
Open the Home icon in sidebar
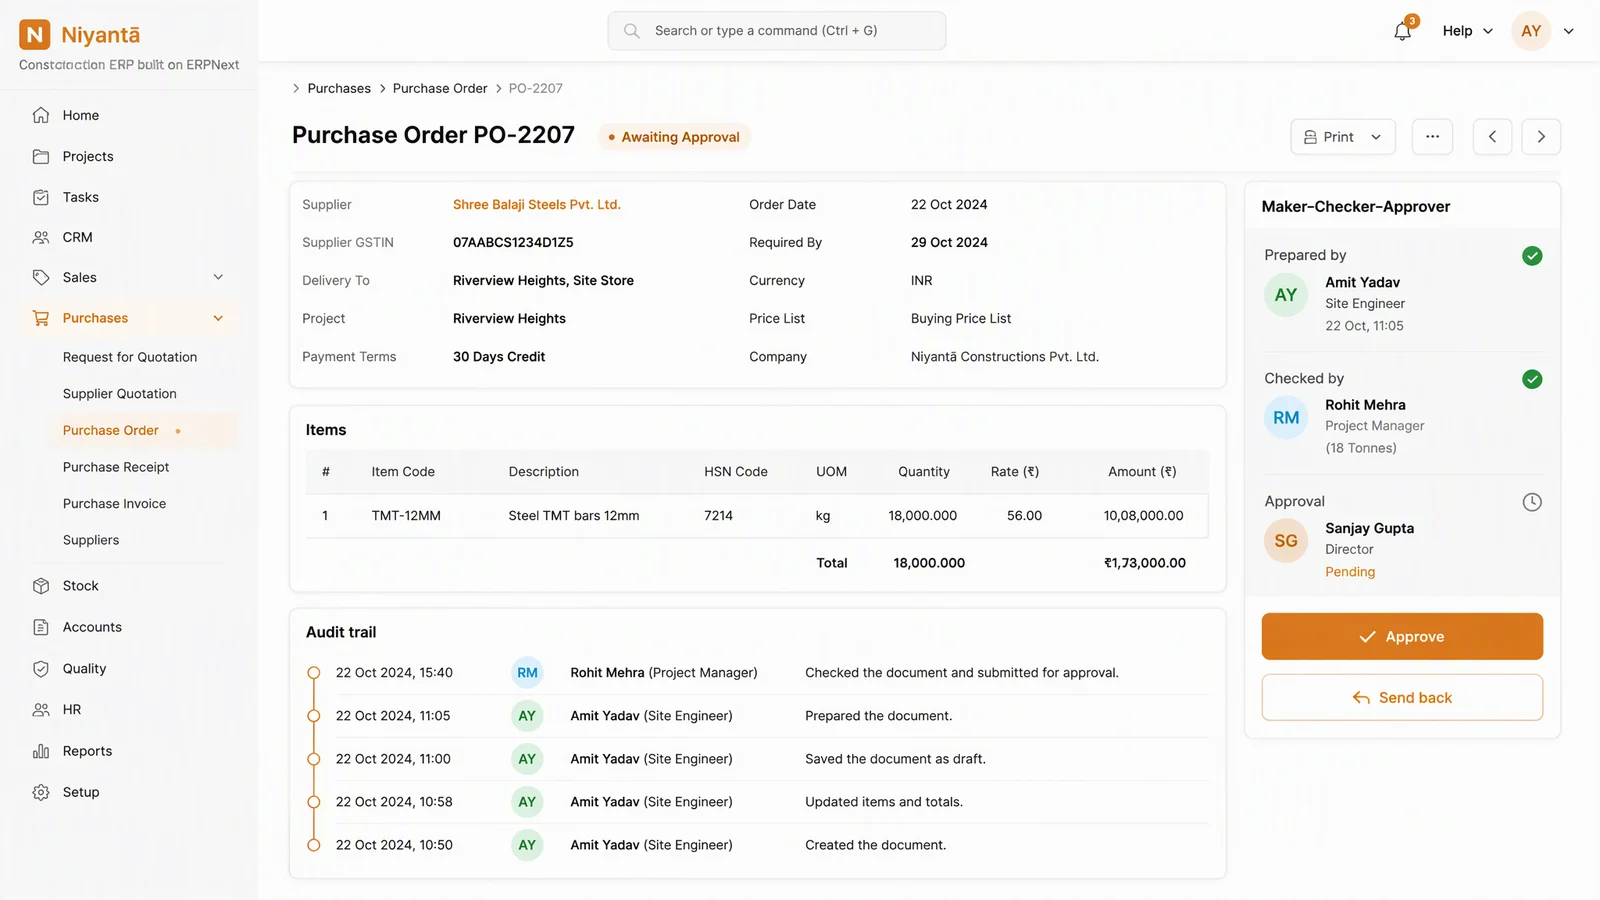point(41,115)
